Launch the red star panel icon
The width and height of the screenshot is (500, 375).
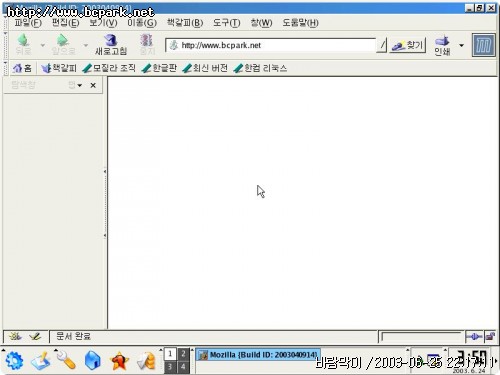[119, 361]
